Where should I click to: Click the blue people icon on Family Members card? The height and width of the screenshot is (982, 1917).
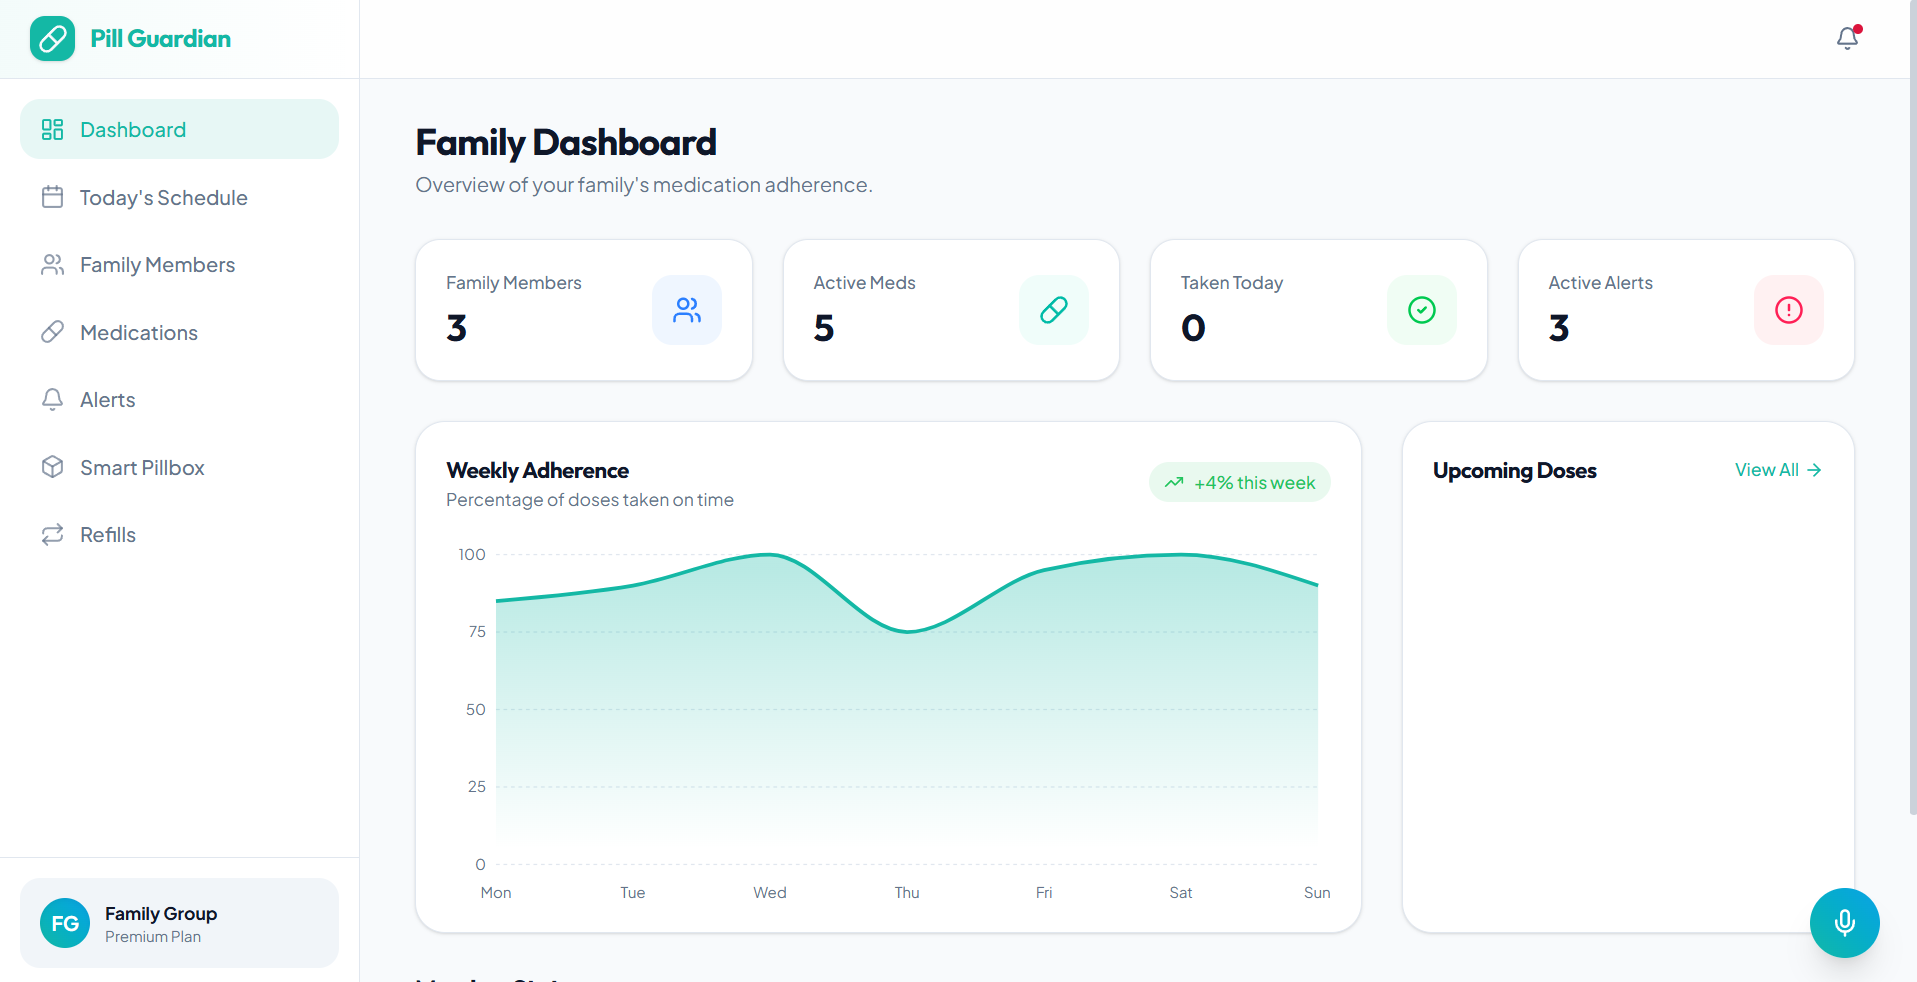[x=687, y=310]
